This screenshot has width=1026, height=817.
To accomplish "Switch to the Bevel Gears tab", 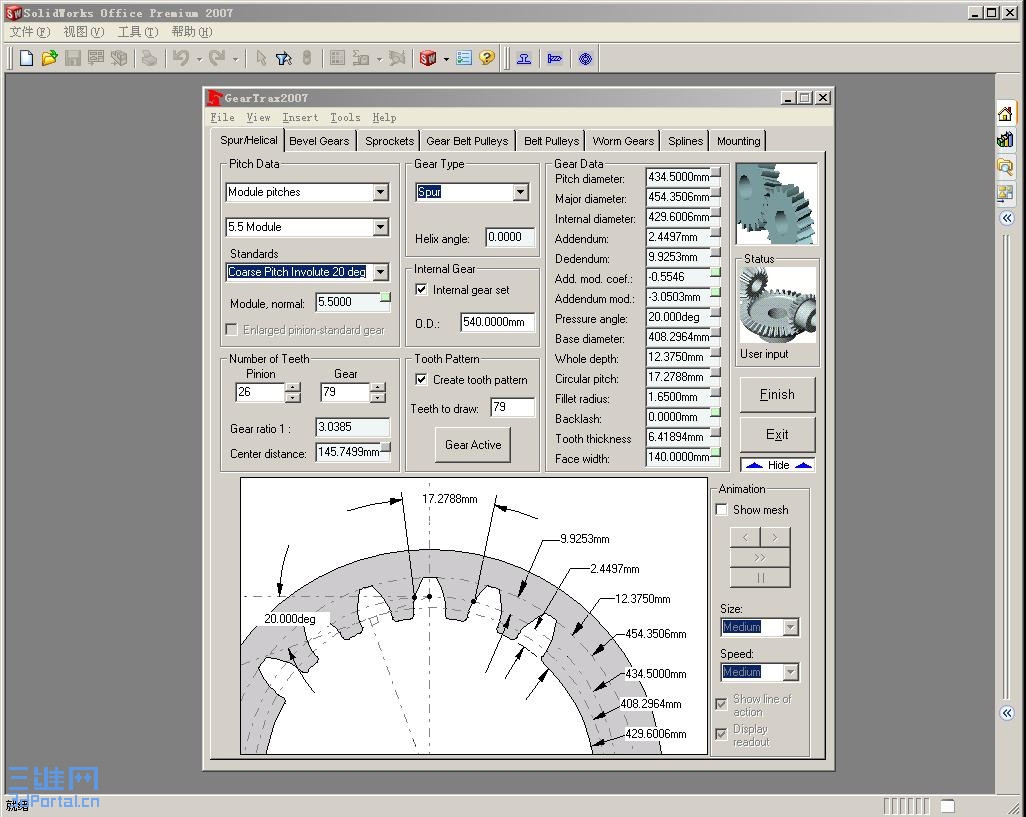I will [319, 141].
